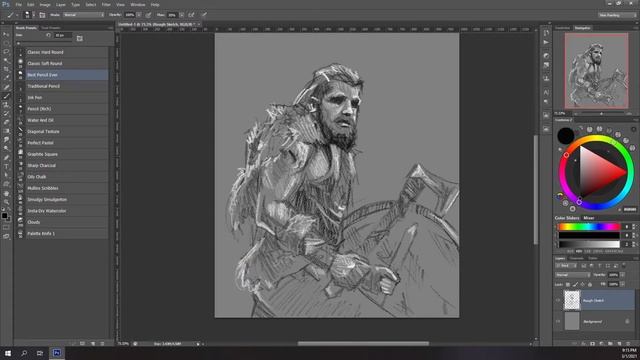Screen dimensions: 640x360
Task: Click the lock all padlock icon
Action: coord(590,284)
